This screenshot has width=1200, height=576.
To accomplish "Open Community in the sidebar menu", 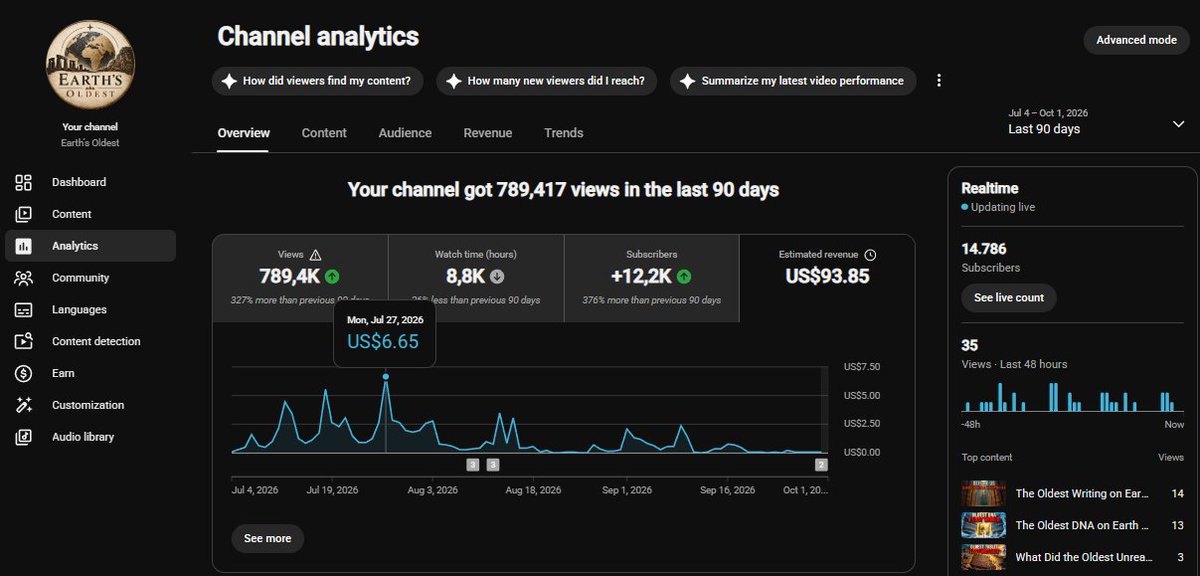I will click(90, 278).
